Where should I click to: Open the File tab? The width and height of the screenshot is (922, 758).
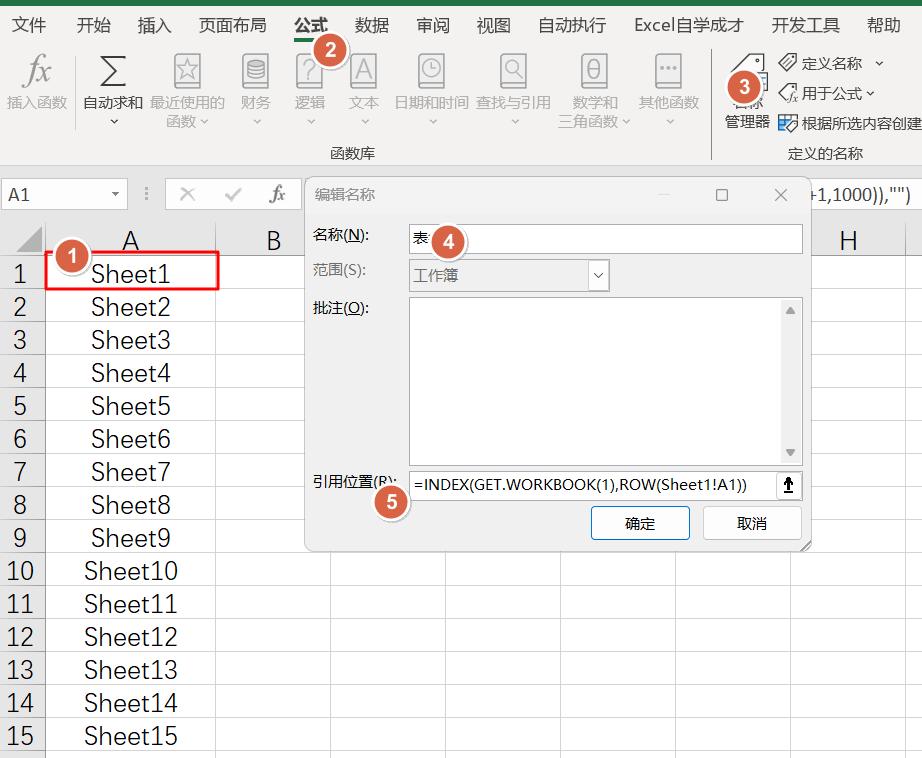pyautogui.click(x=29, y=25)
